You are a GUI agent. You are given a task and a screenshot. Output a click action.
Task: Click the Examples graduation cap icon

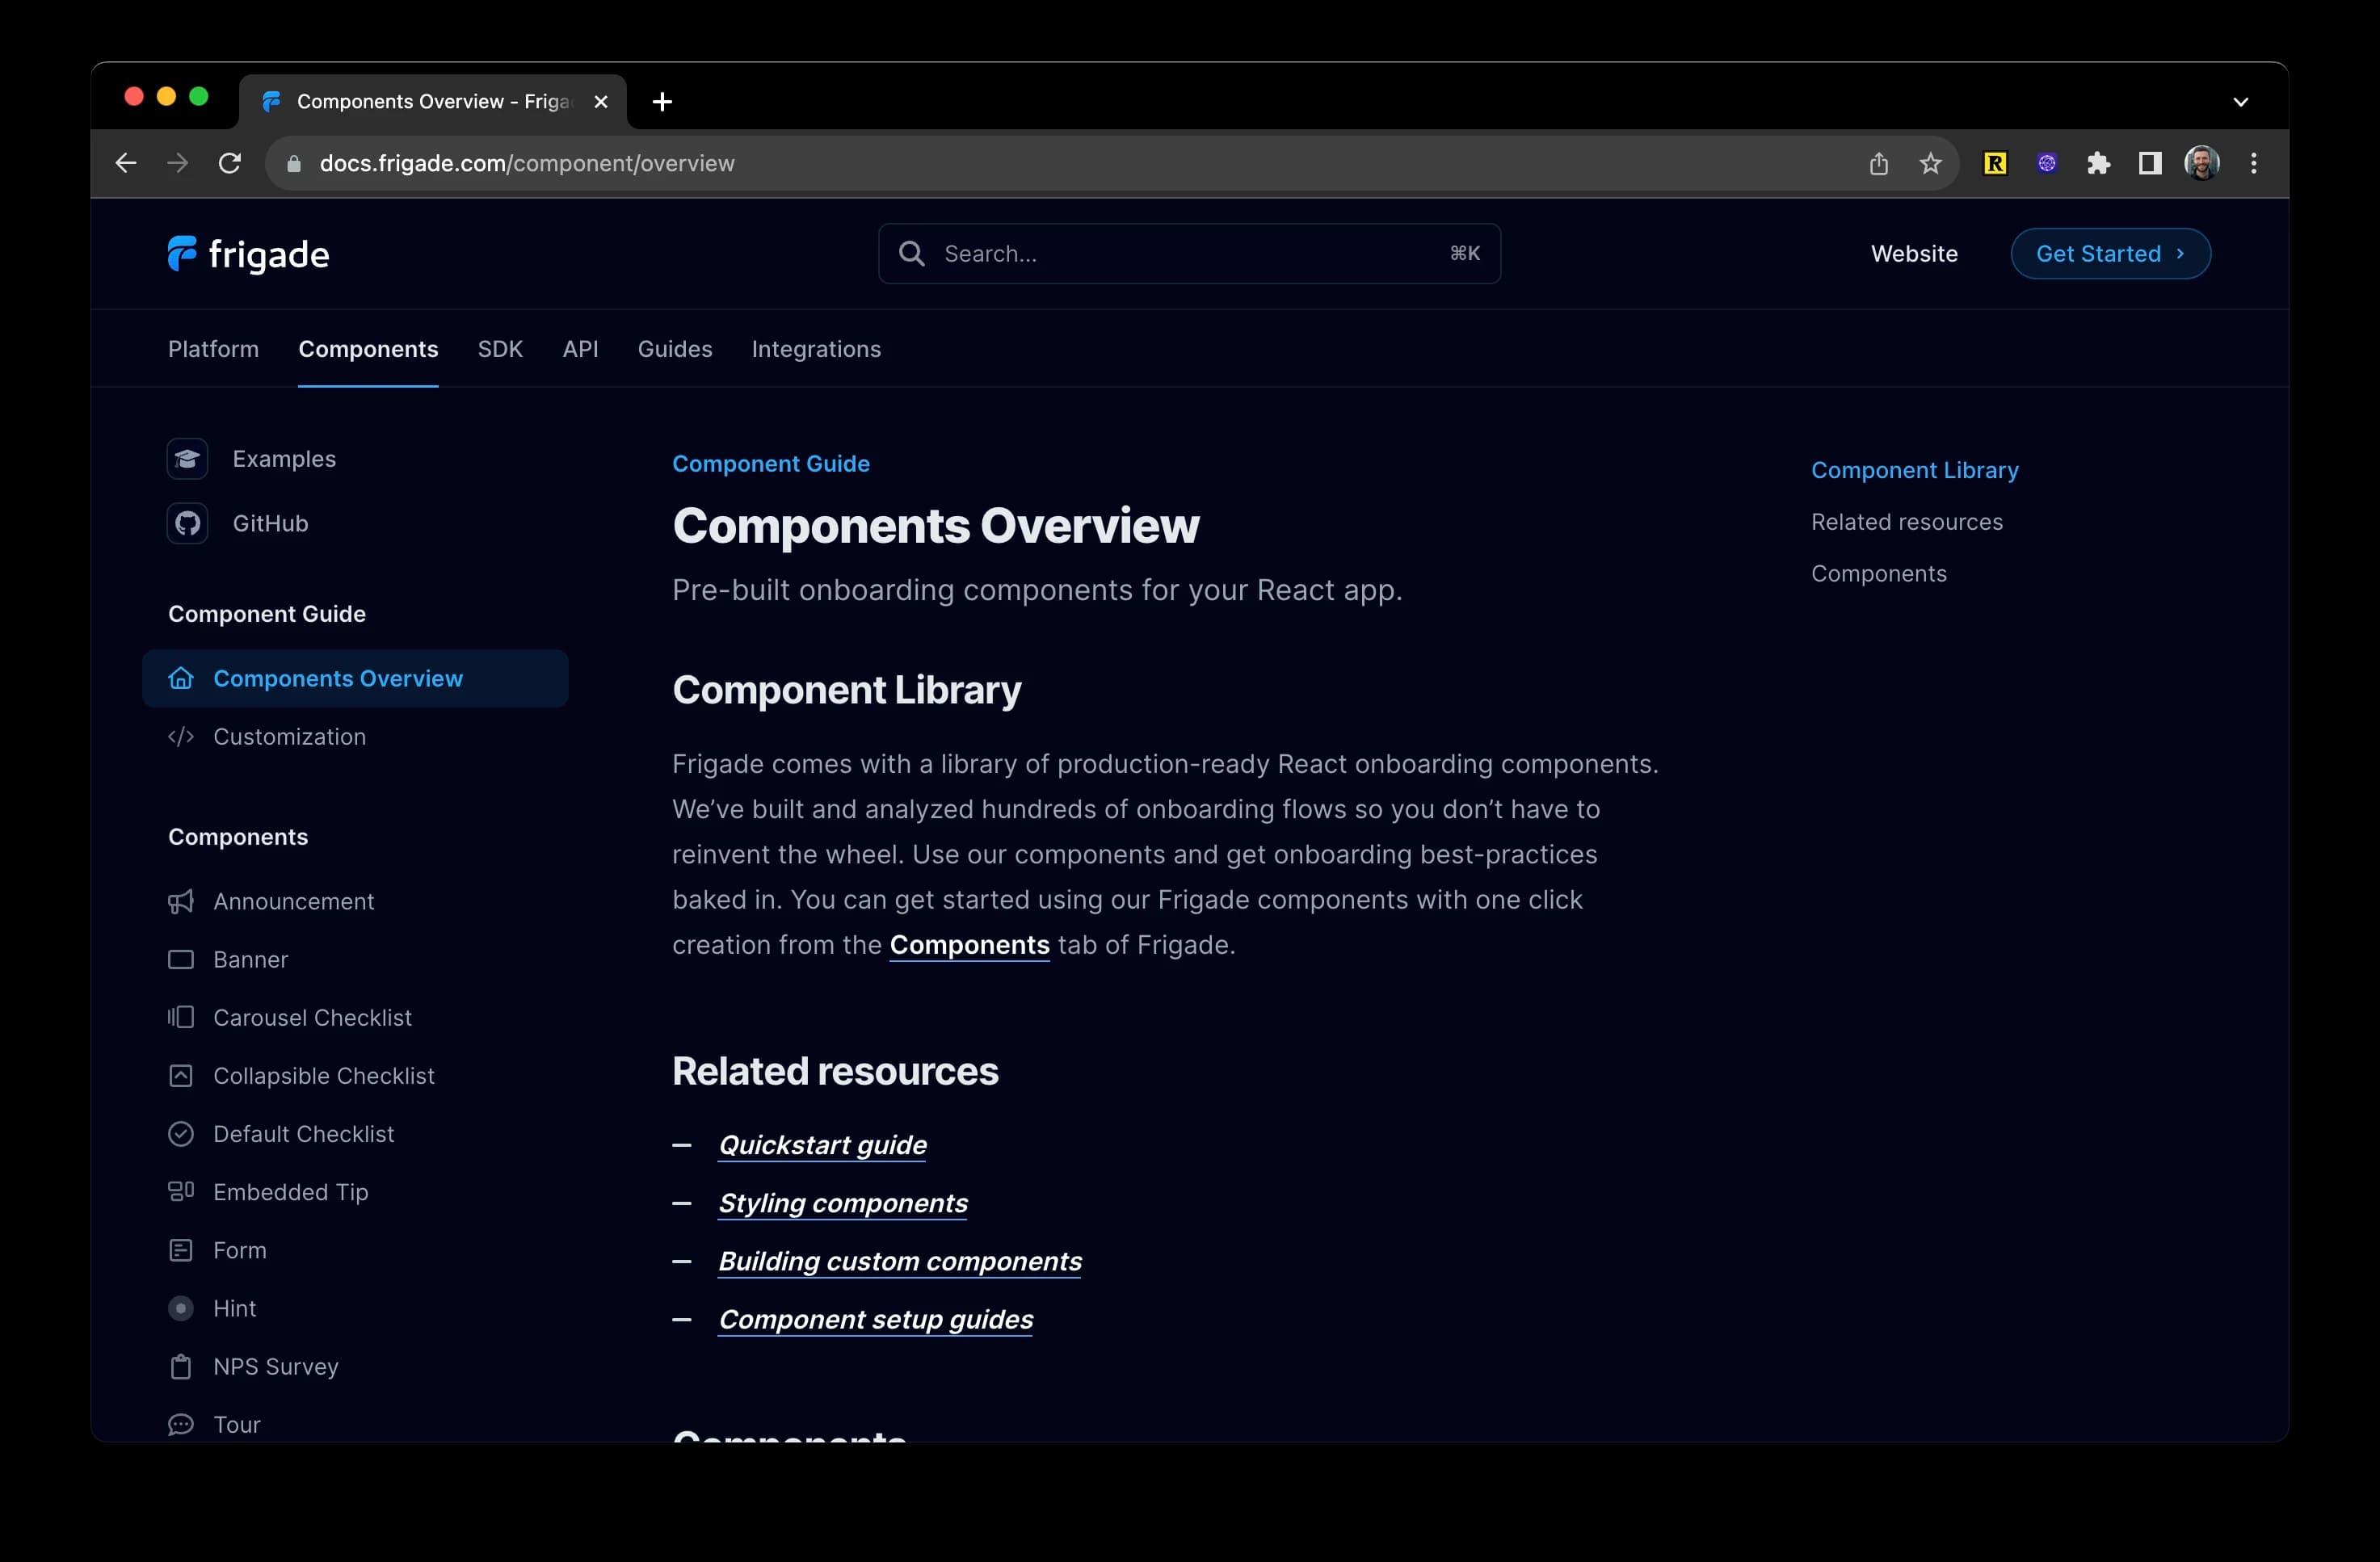coord(187,459)
